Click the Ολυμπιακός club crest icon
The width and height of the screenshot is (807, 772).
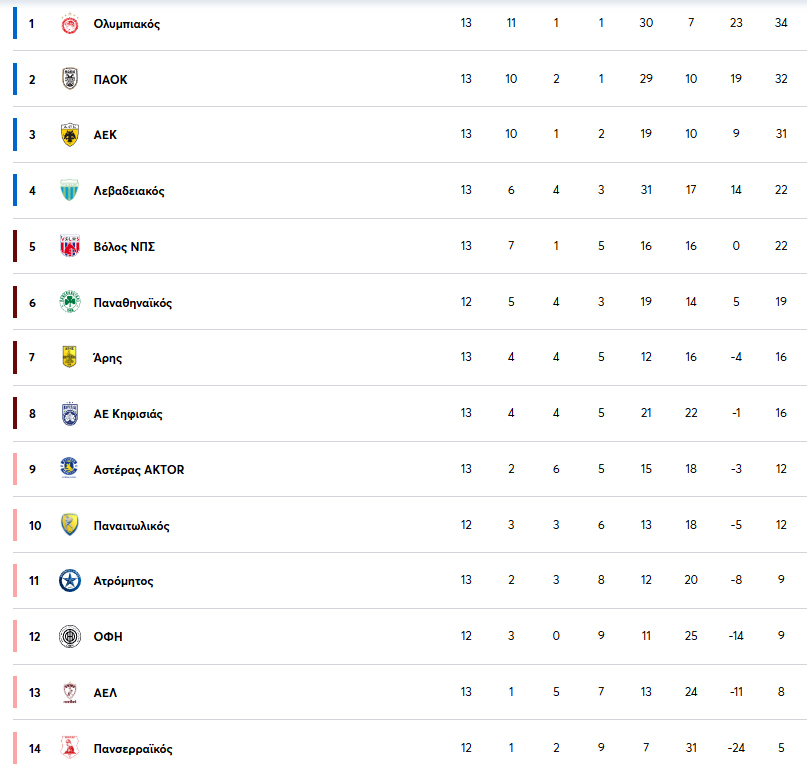(x=69, y=24)
